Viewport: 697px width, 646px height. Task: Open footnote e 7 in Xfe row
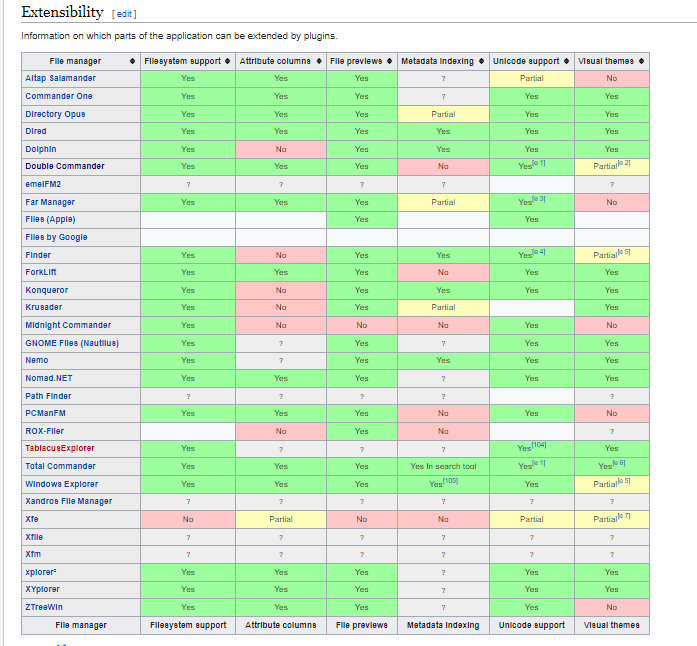[624, 516]
